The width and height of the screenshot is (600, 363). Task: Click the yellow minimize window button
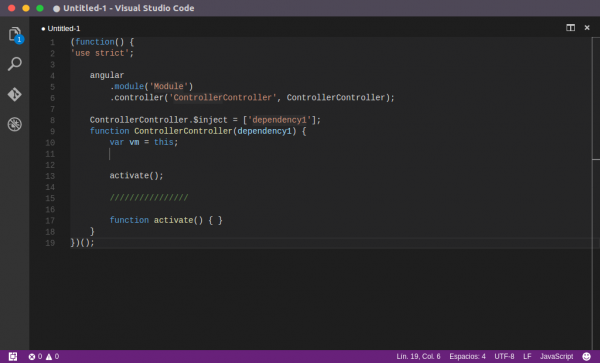pos(26,8)
